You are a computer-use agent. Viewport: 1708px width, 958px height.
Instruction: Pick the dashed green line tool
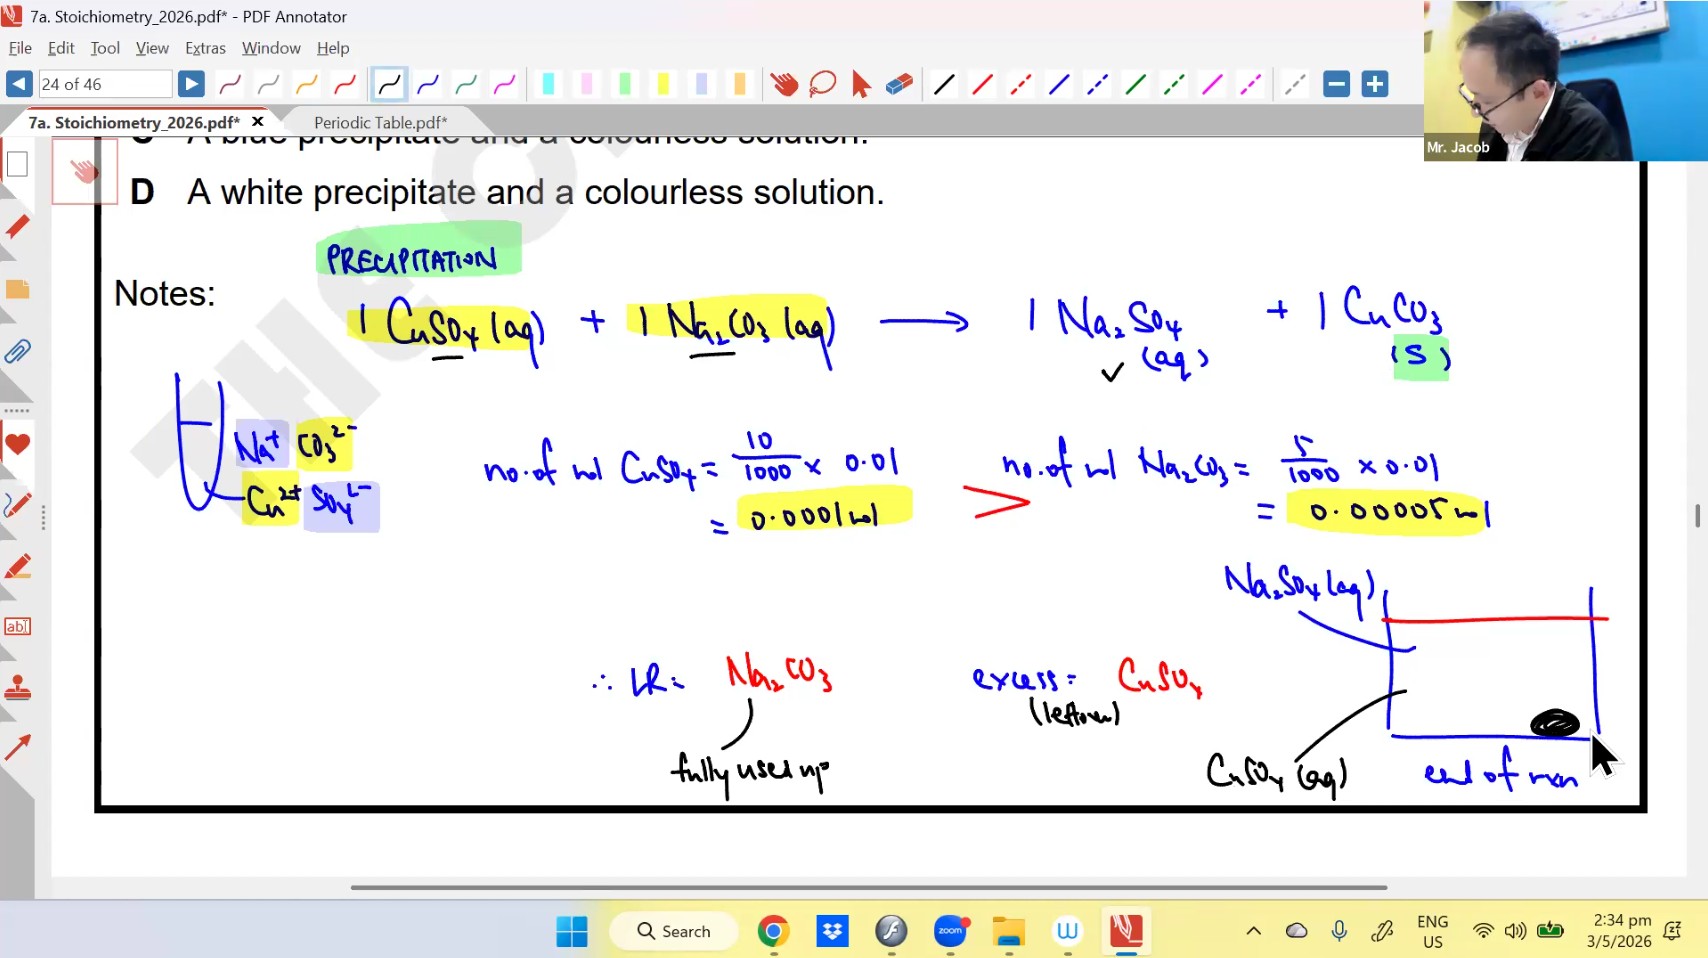[x=1174, y=84]
